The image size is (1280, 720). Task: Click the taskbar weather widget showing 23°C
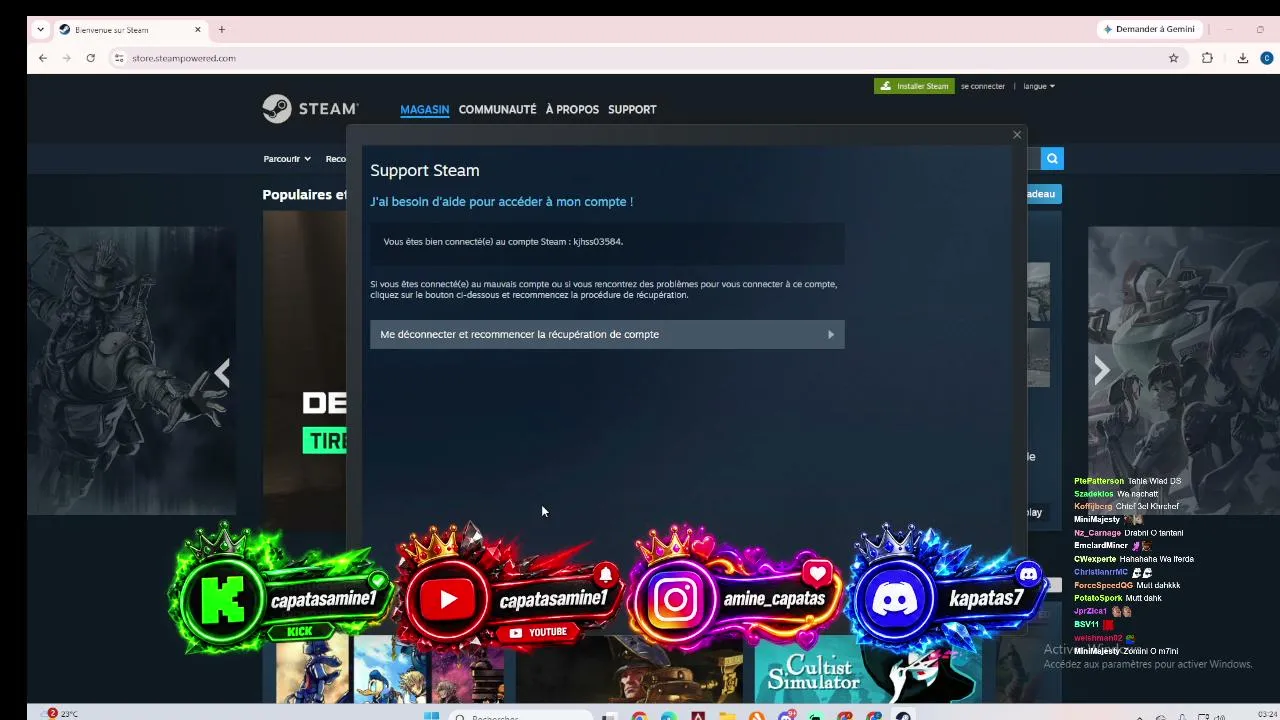[62, 714]
